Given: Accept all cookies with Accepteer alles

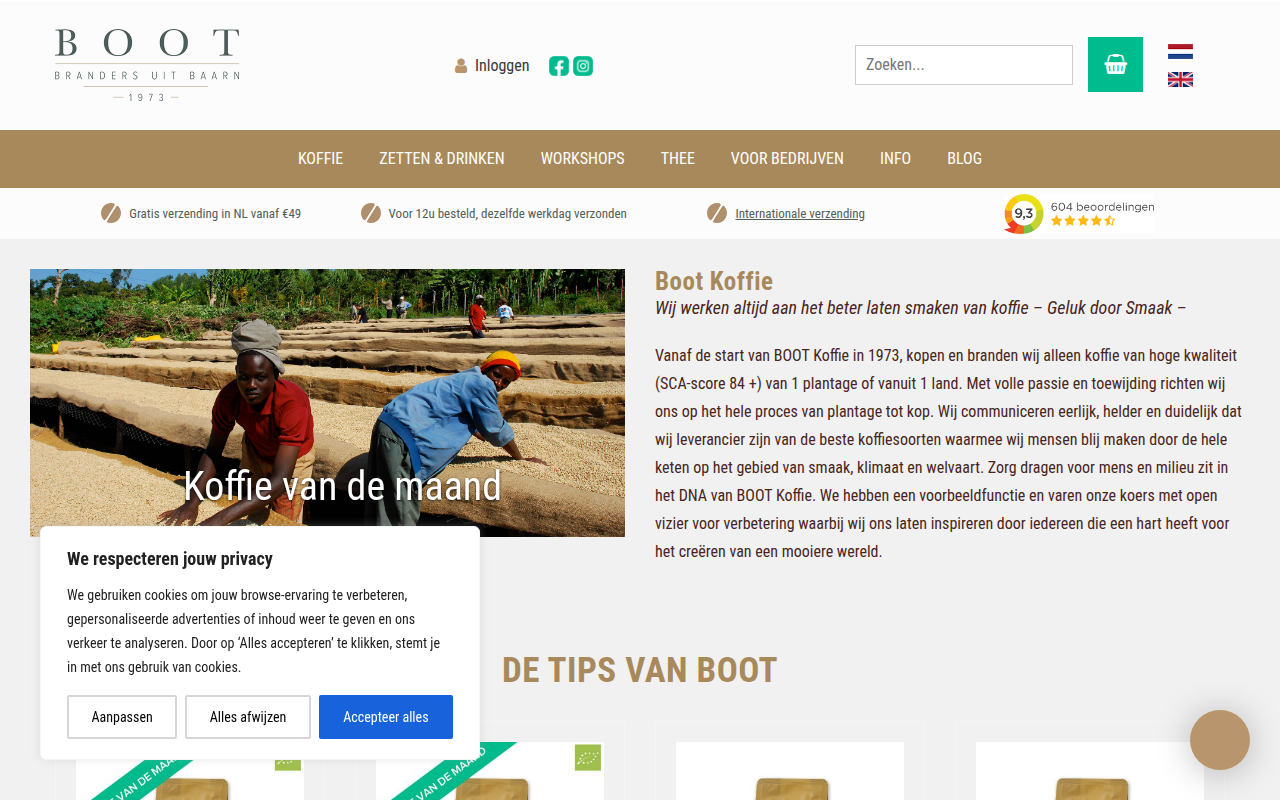Looking at the screenshot, I should 386,717.
